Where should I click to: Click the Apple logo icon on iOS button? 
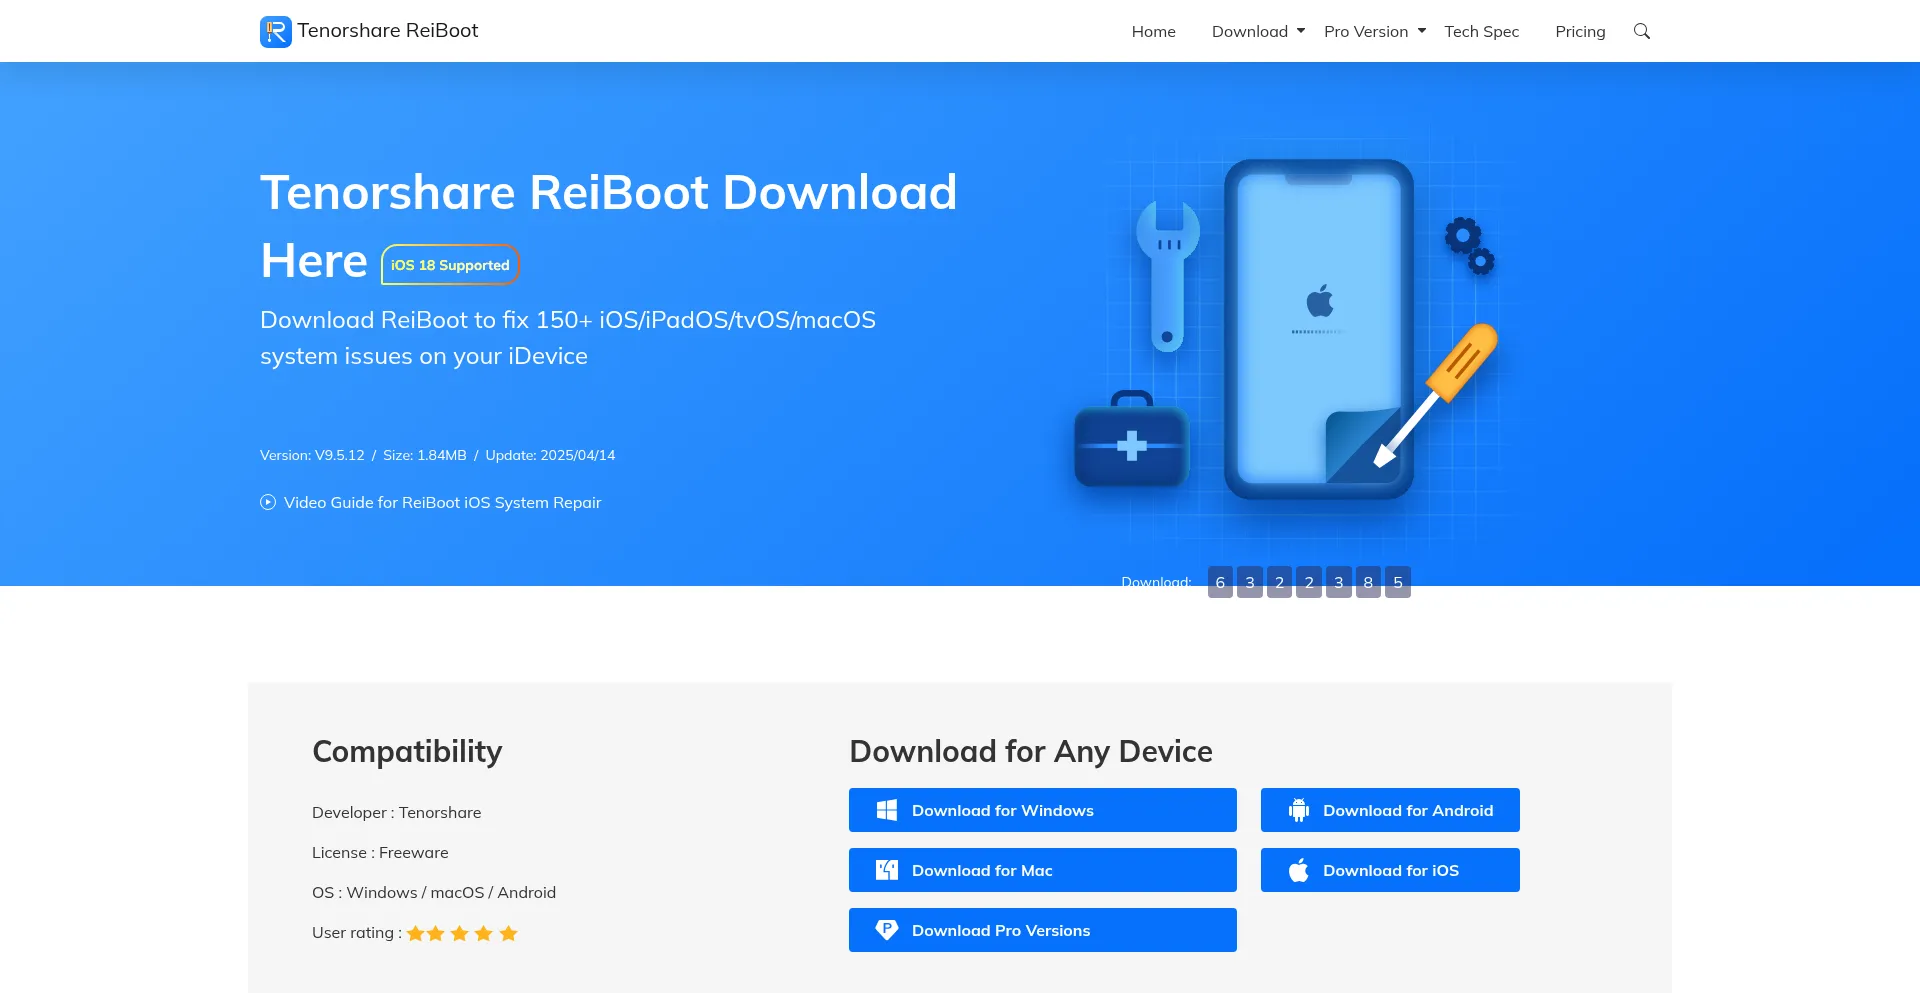point(1299,870)
